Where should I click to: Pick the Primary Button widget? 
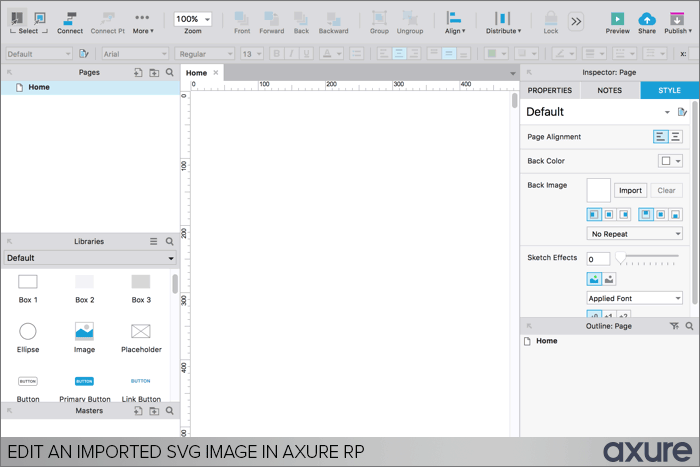(x=84, y=388)
